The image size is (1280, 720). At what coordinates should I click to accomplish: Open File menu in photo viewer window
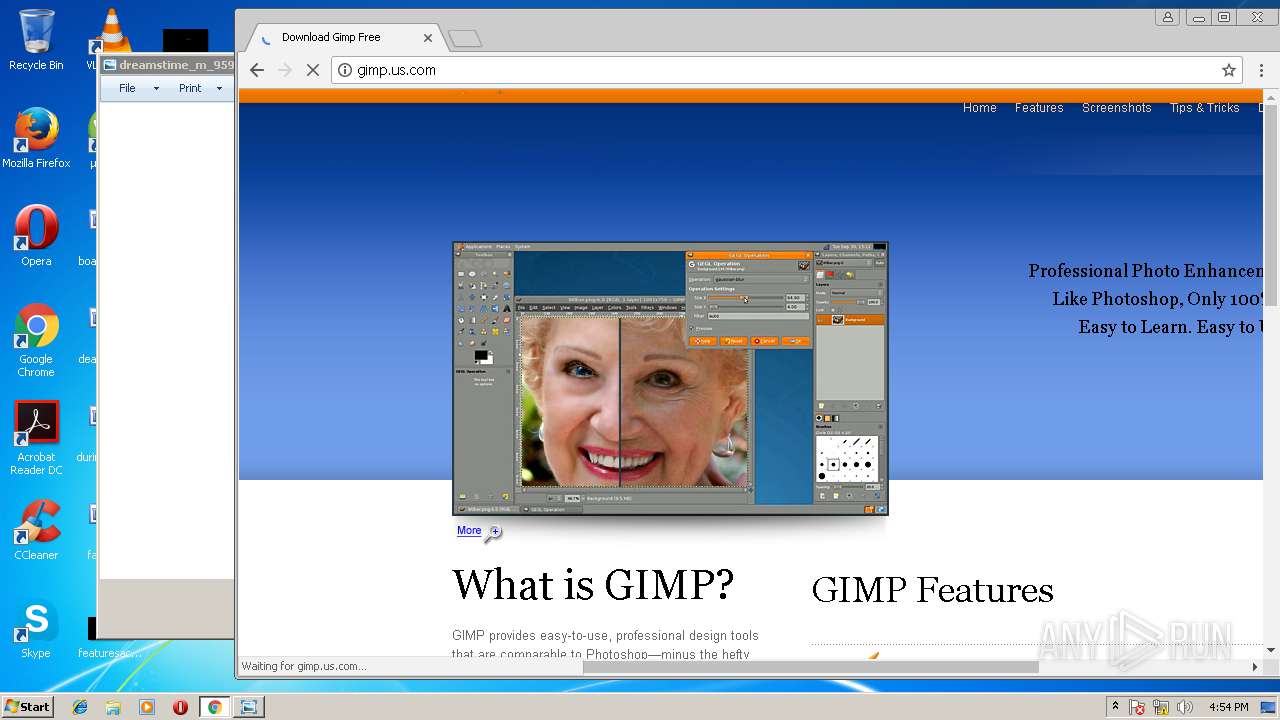(x=127, y=88)
